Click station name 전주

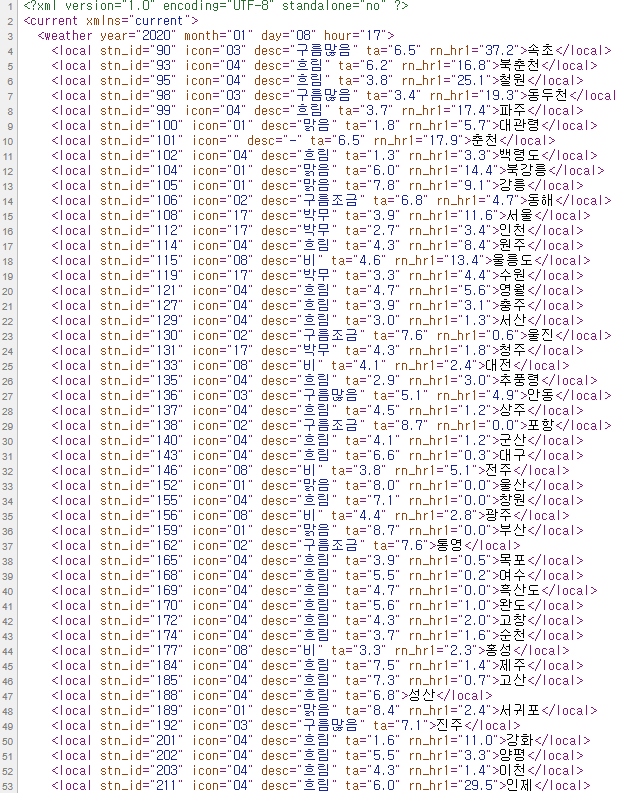499,470
